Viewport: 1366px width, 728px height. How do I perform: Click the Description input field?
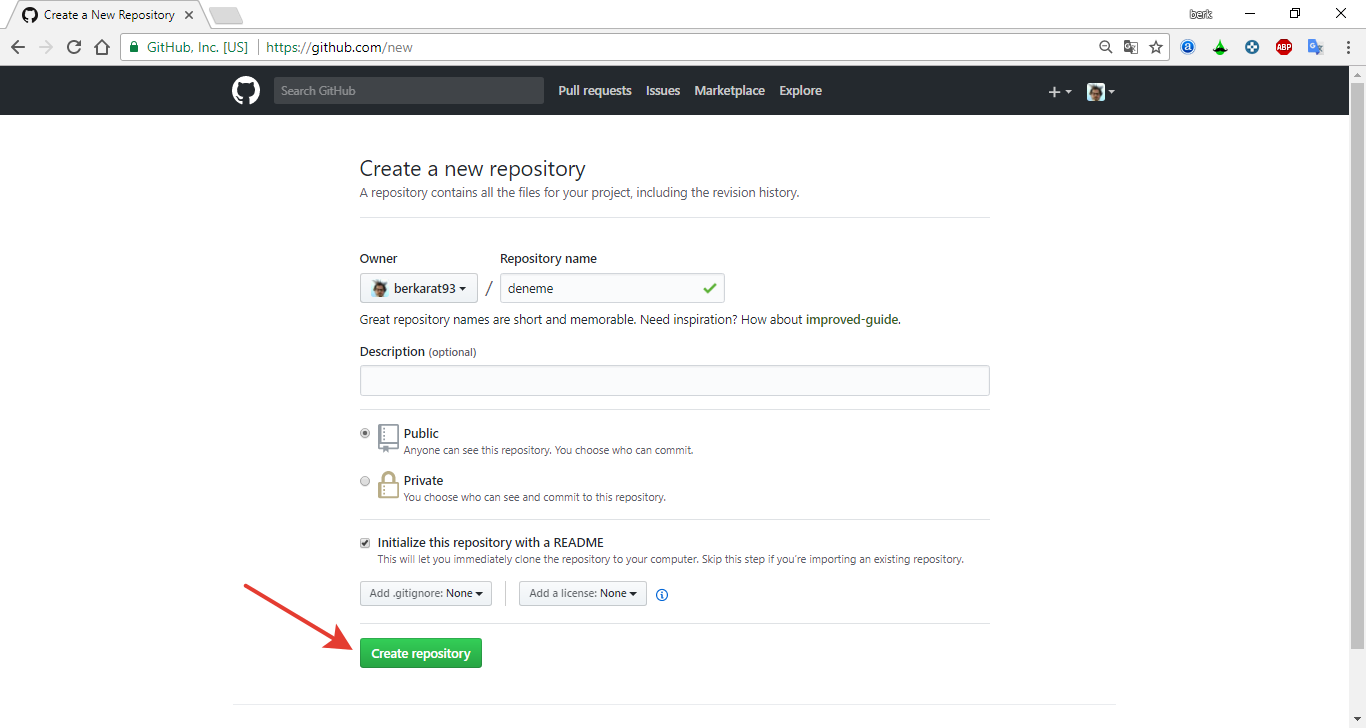tap(675, 381)
